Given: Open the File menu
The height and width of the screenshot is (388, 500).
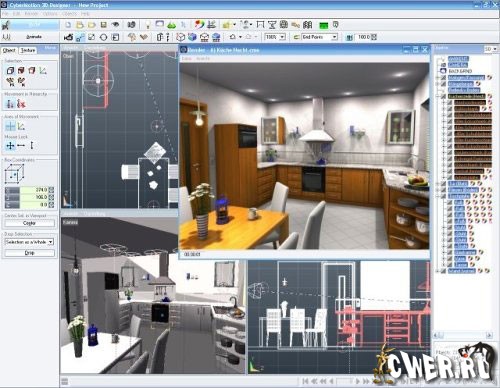Looking at the screenshot, I should pos(6,14).
